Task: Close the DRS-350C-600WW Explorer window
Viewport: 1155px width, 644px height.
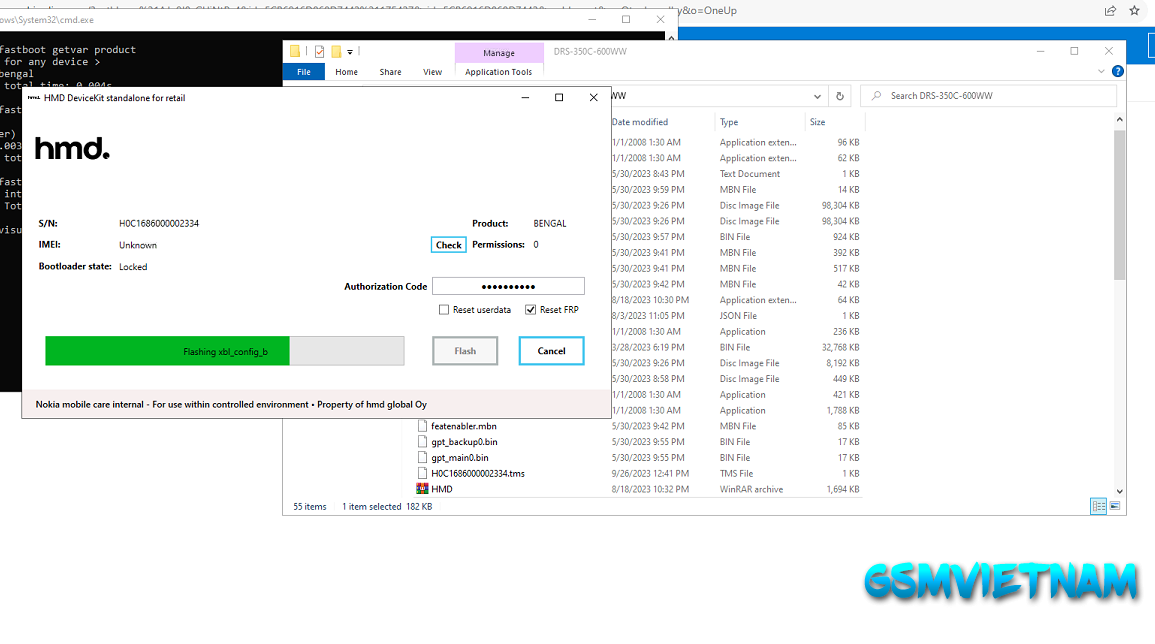Action: click(1109, 51)
